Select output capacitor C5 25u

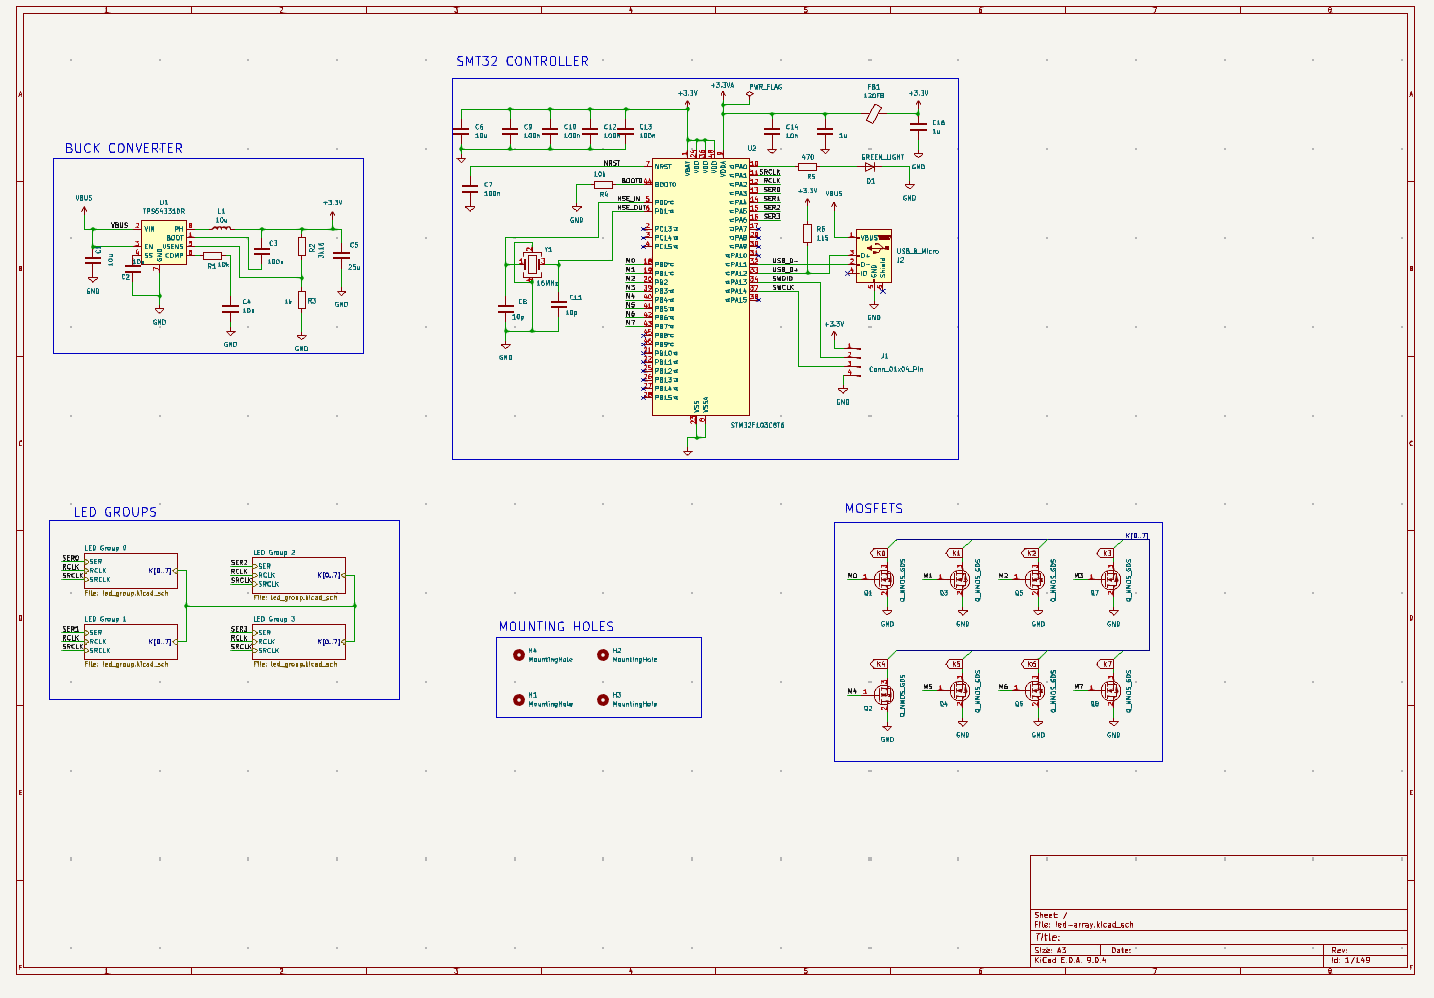tap(341, 256)
